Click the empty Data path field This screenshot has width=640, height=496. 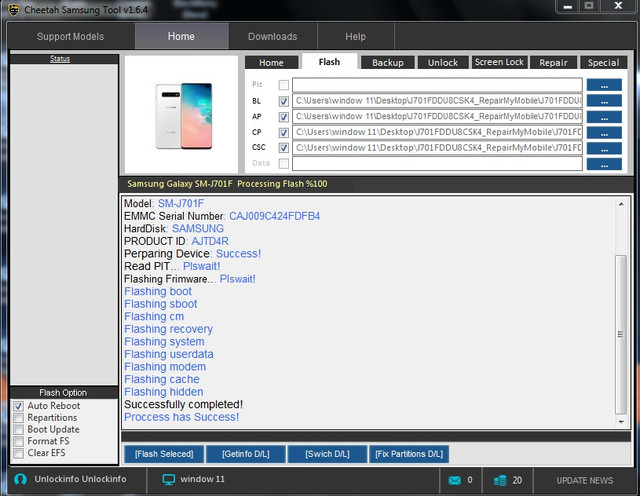pos(437,164)
